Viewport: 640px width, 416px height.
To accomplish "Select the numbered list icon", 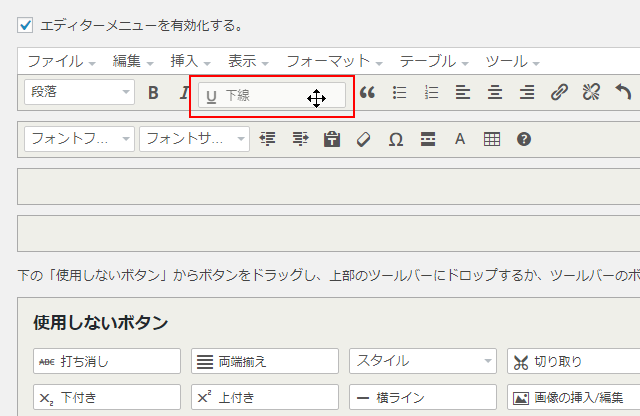I will [x=432, y=93].
